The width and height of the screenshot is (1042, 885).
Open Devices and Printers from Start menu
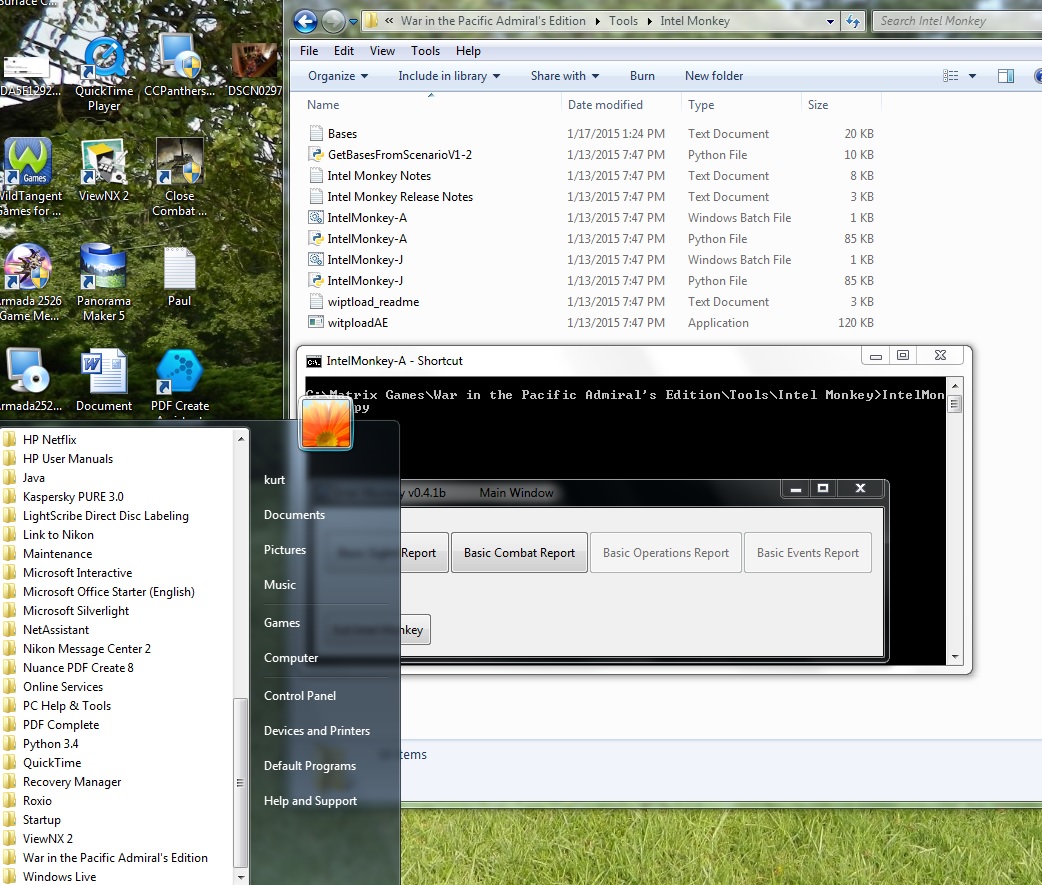[316, 731]
